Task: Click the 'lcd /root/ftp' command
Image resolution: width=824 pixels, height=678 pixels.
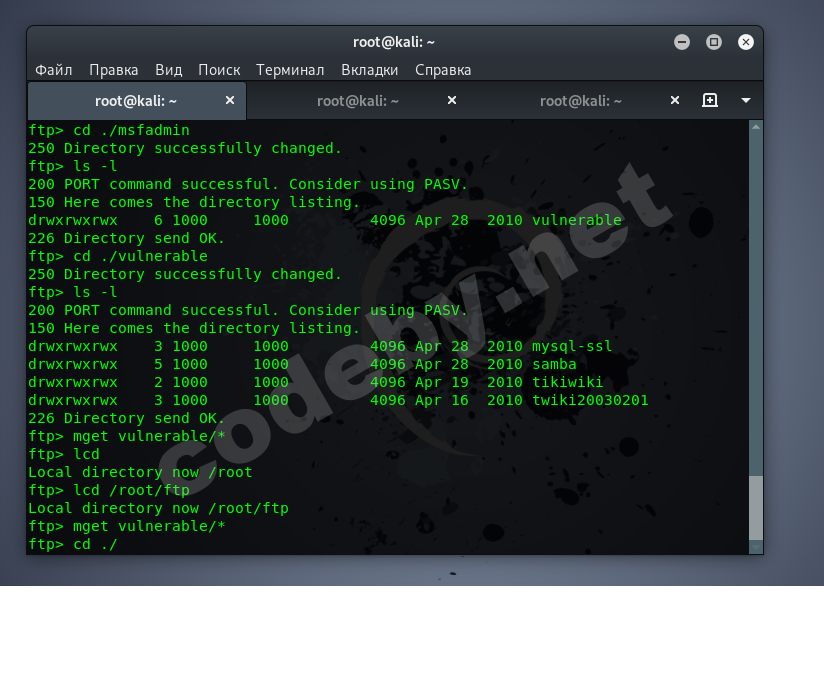Action: tap(131, 490)
